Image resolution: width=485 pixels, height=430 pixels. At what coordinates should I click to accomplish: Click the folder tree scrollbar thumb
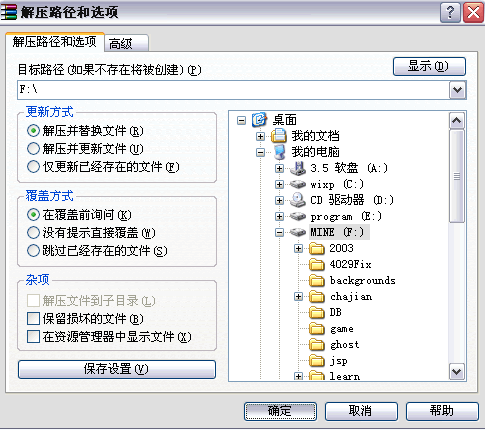tap(457, 176)
